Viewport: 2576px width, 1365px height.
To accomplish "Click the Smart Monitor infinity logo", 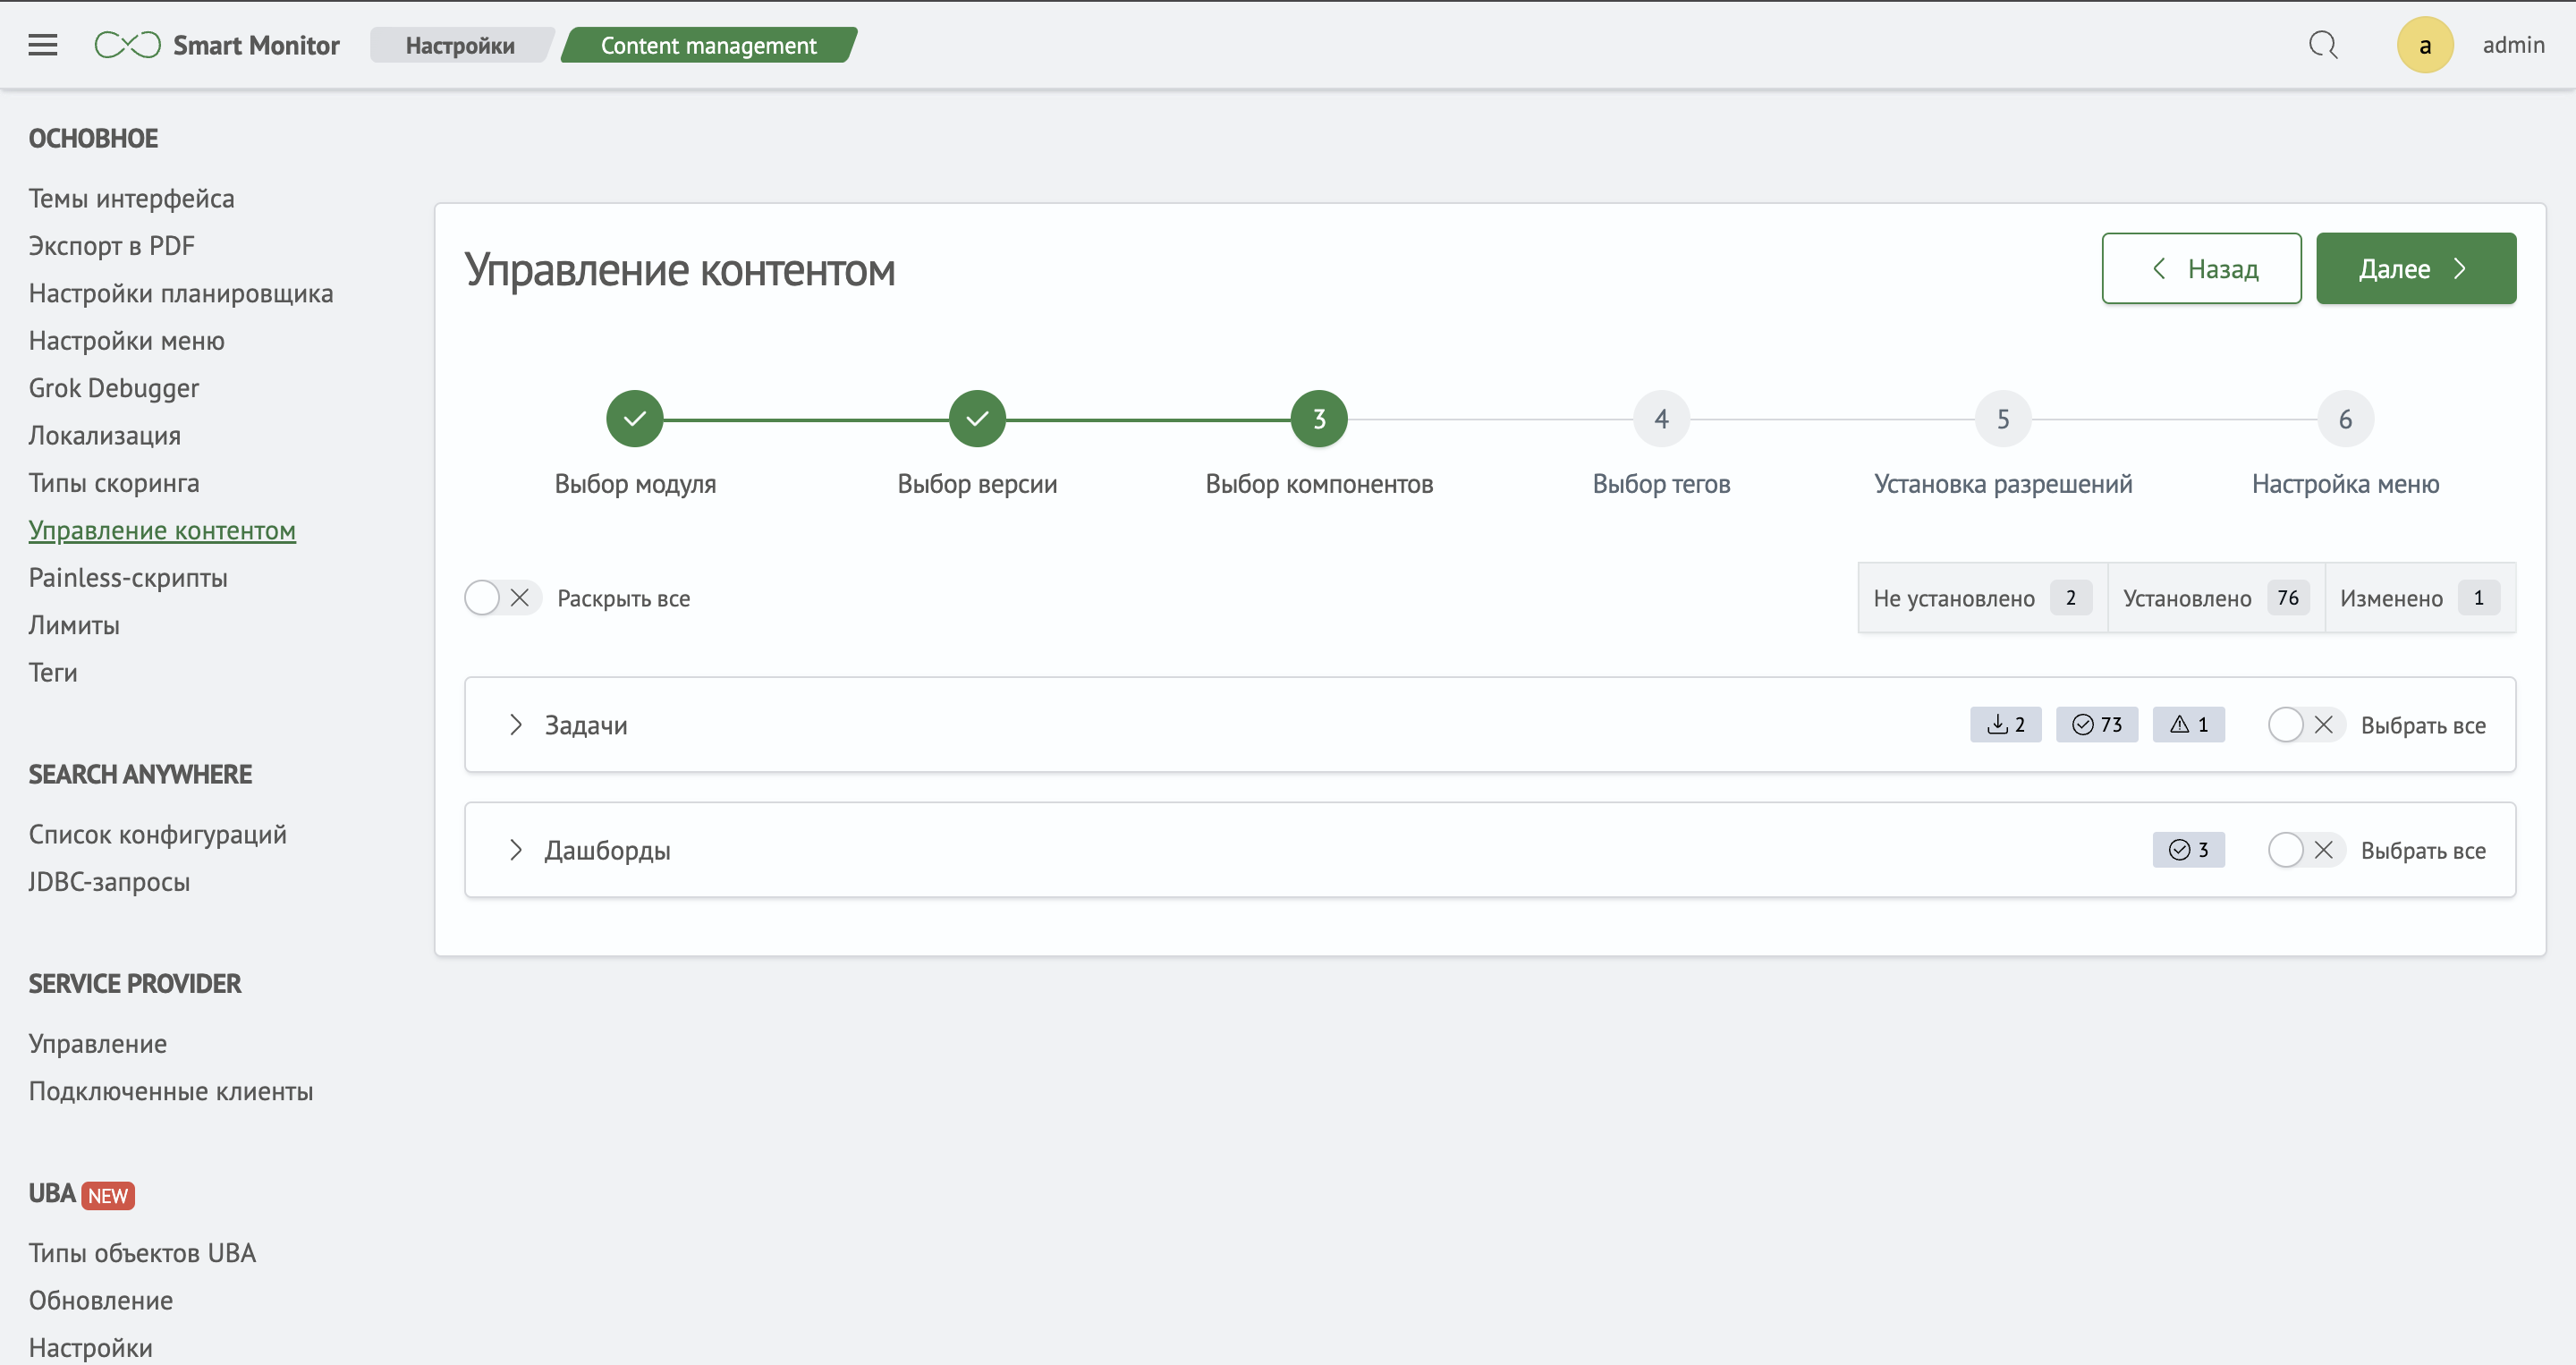I will coord(127,45).
